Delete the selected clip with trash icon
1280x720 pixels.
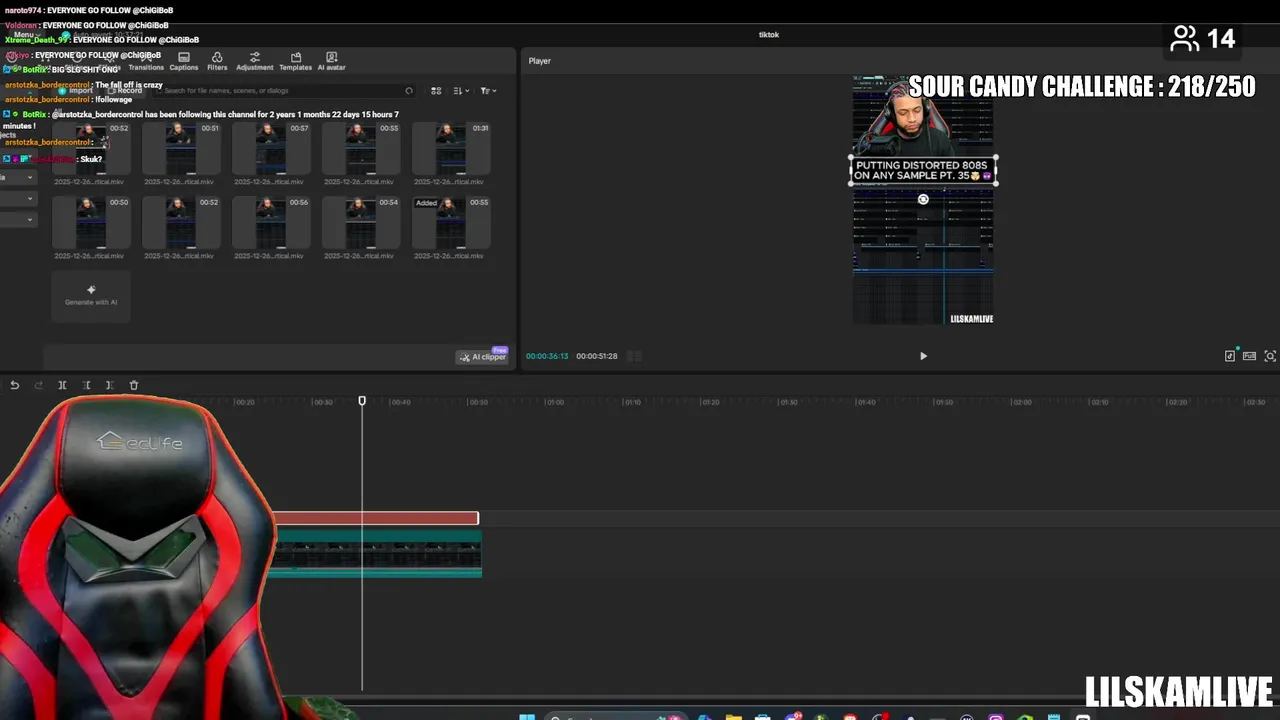click(133, 385)
